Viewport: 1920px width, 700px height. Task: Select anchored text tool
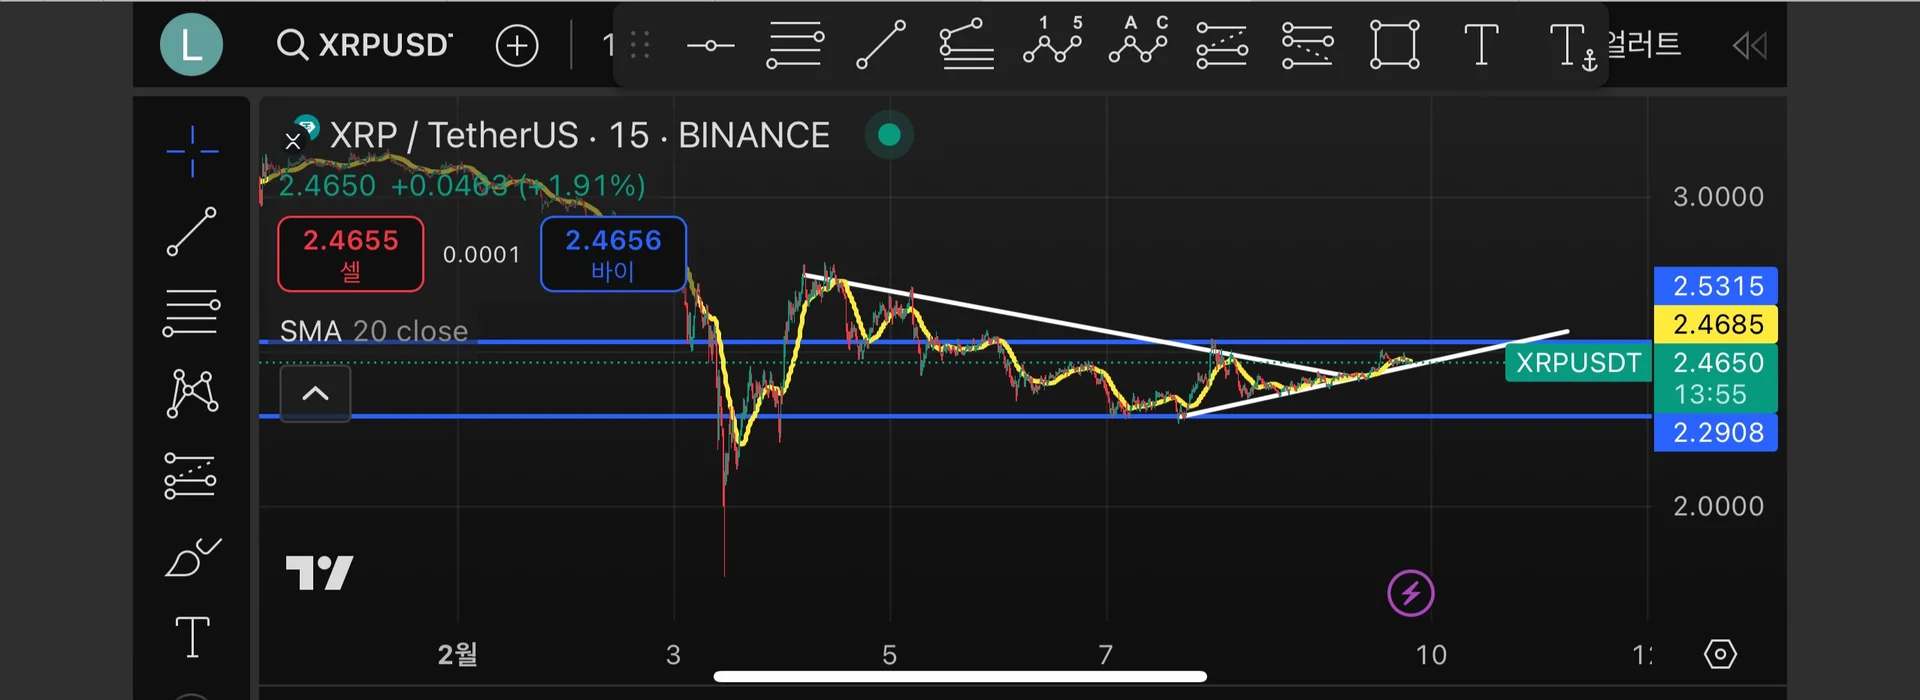pyautogui.click(x=1573, y=47)
